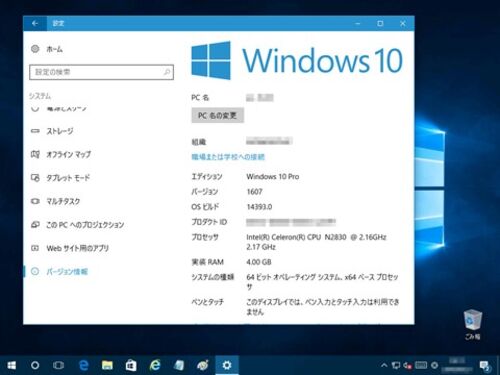Screen dimensions: 500x375
Task: Open the connect to work or school link
Action: [x=228, y=157]
